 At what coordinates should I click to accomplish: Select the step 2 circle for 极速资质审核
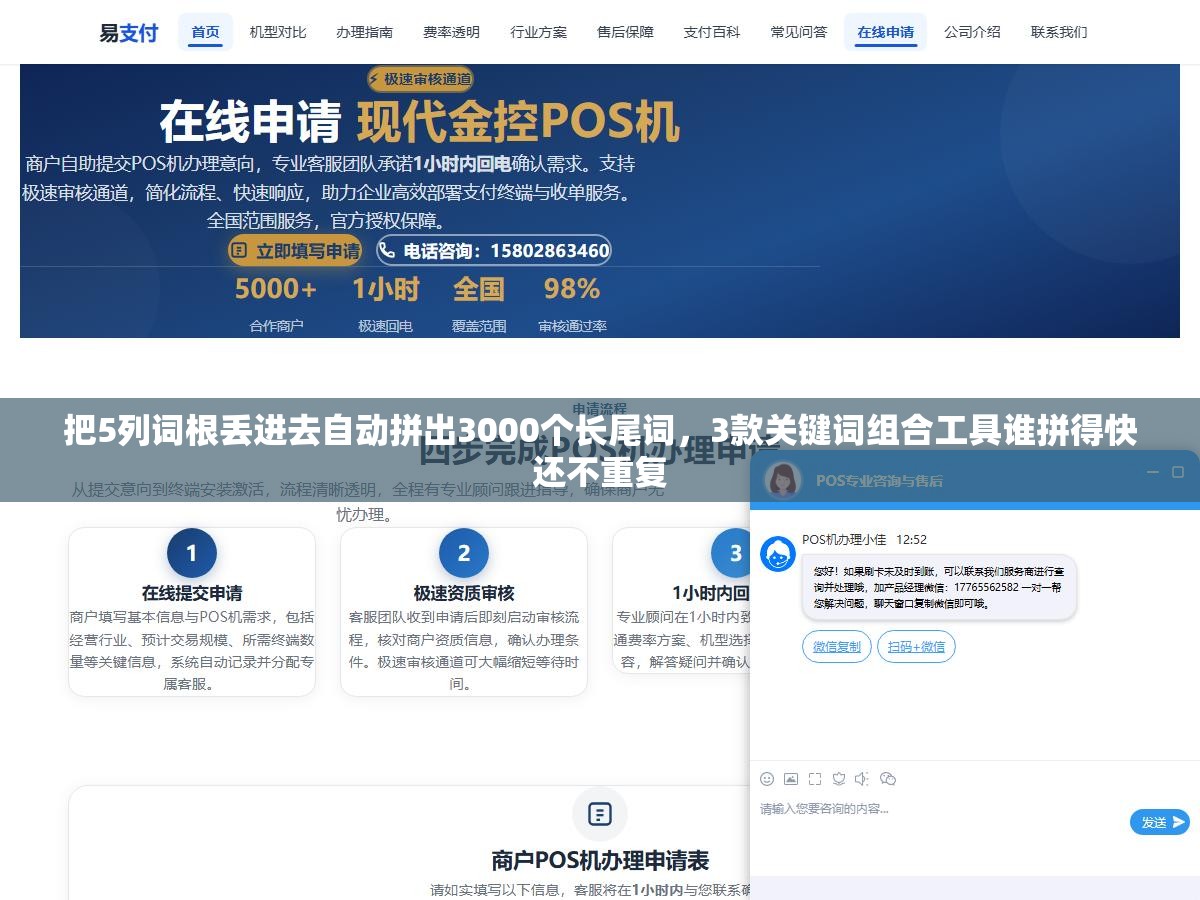click(x=464, y=553)
